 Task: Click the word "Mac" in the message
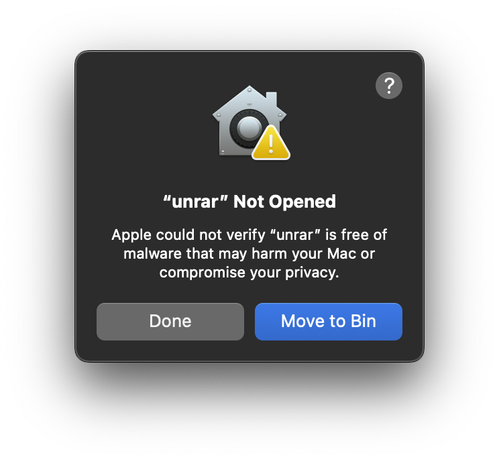[341, 254]
